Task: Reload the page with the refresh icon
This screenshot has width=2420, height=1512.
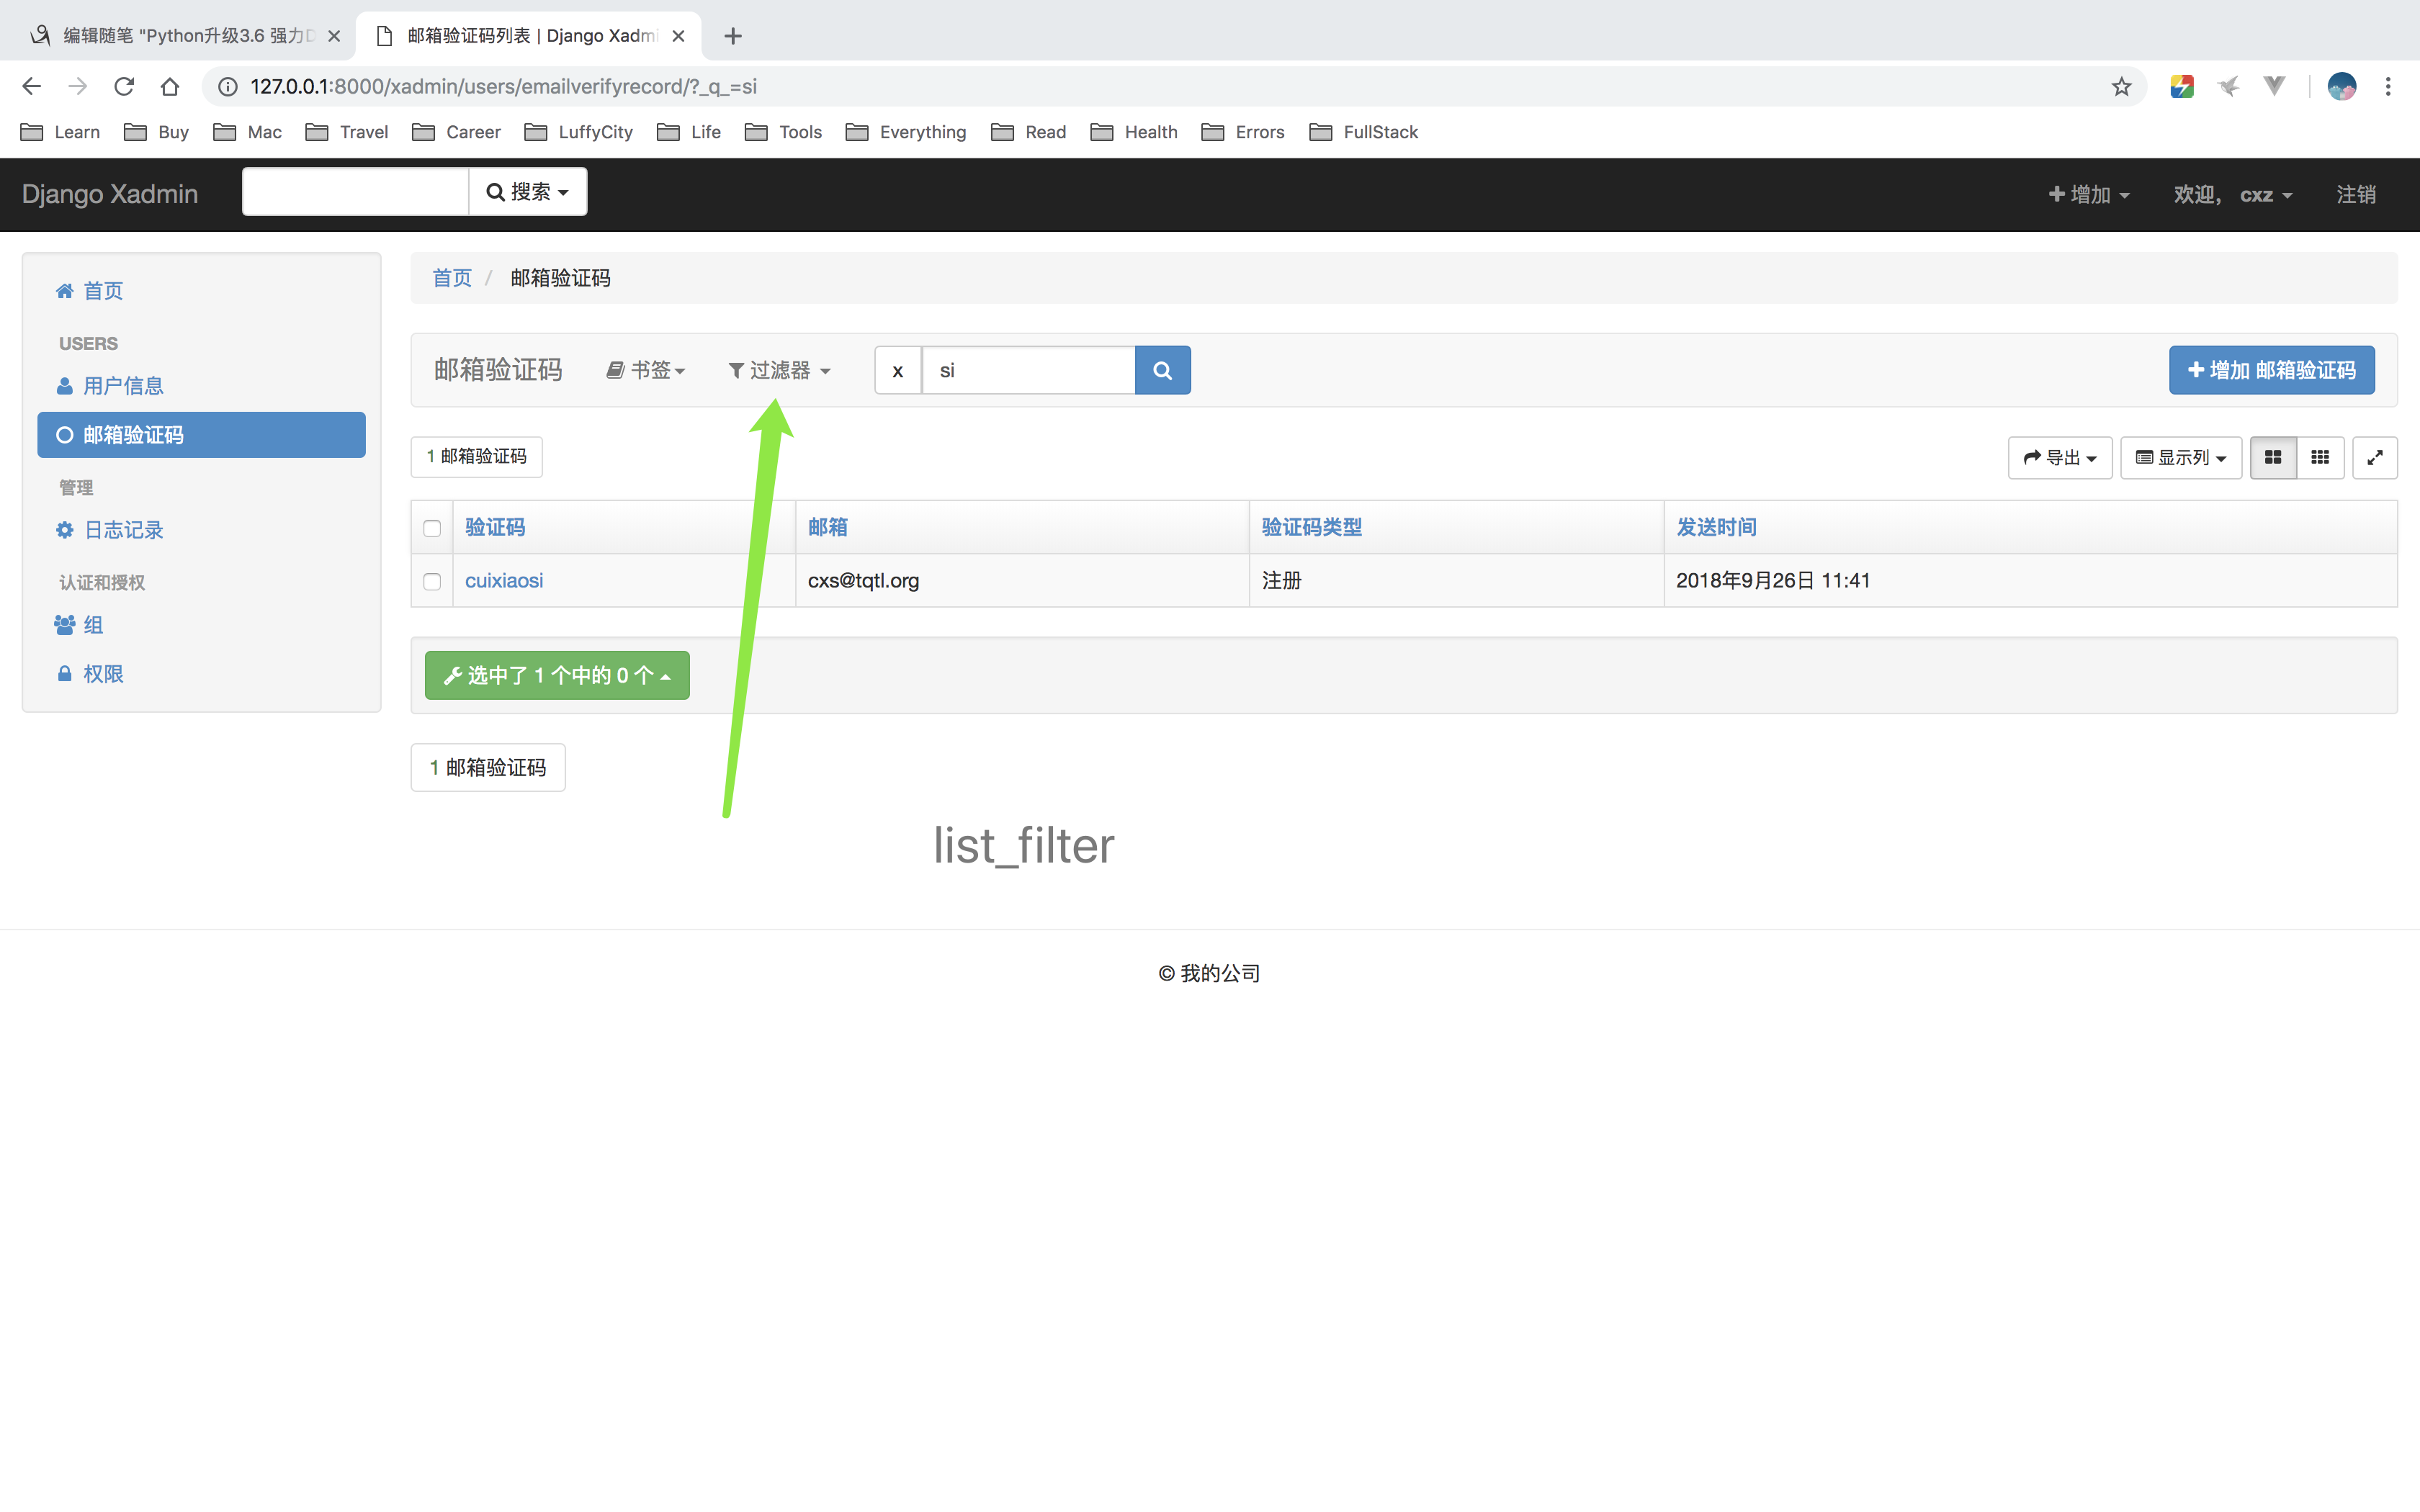Action: point(124,87)
